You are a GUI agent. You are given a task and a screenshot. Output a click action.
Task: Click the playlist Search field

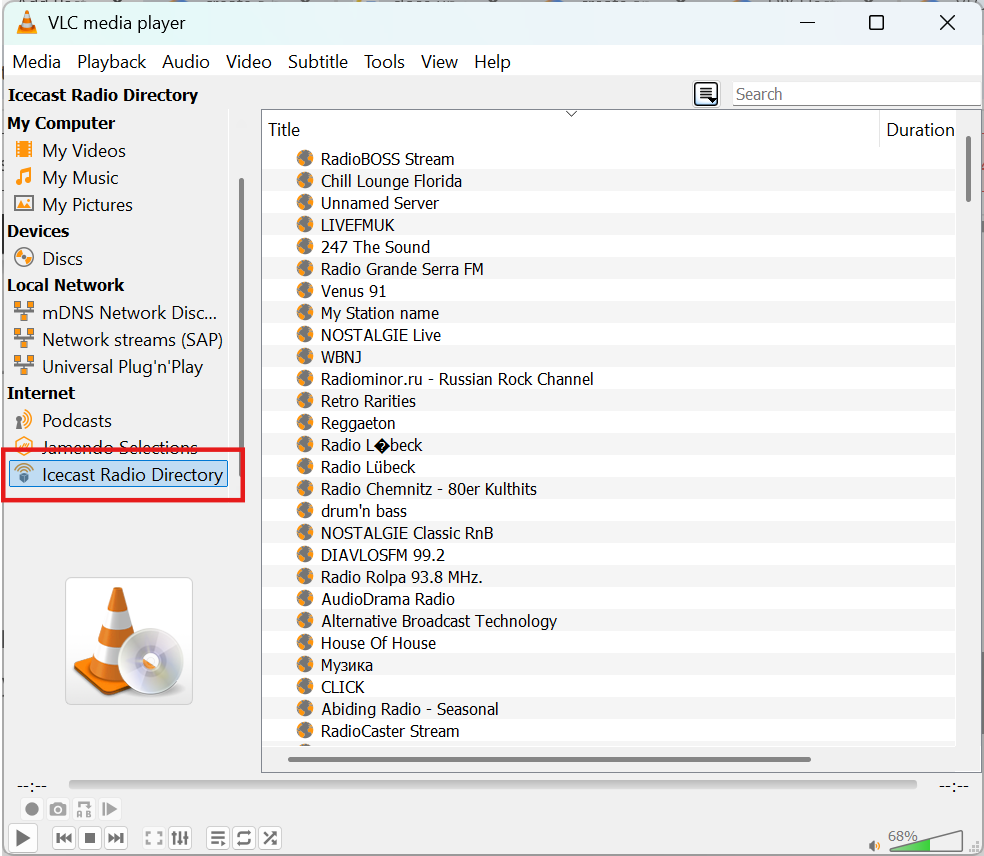(856, 94)
